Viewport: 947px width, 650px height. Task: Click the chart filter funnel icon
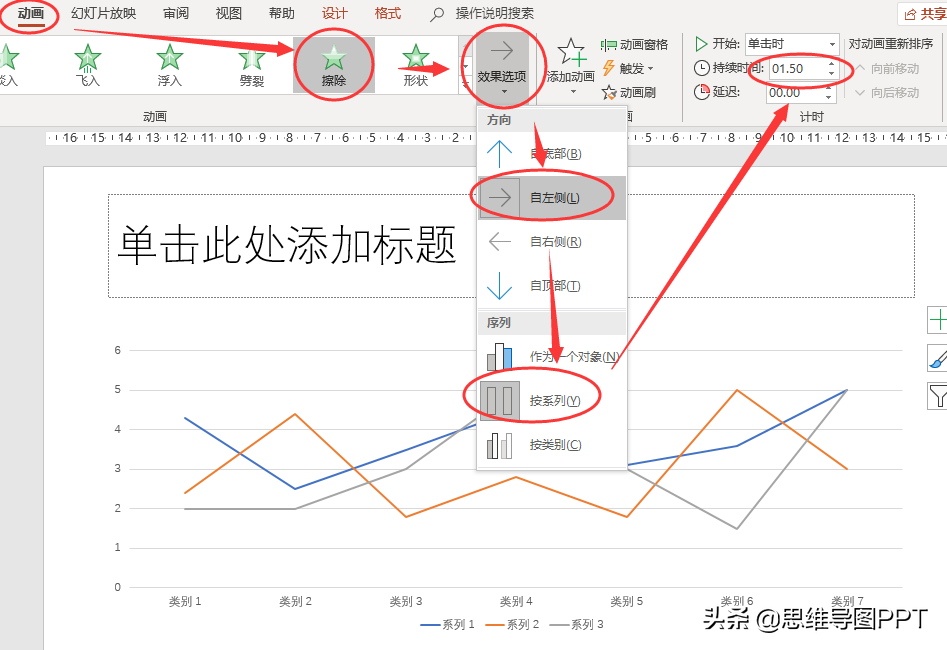pyautogui.click(x=937, y=396)
